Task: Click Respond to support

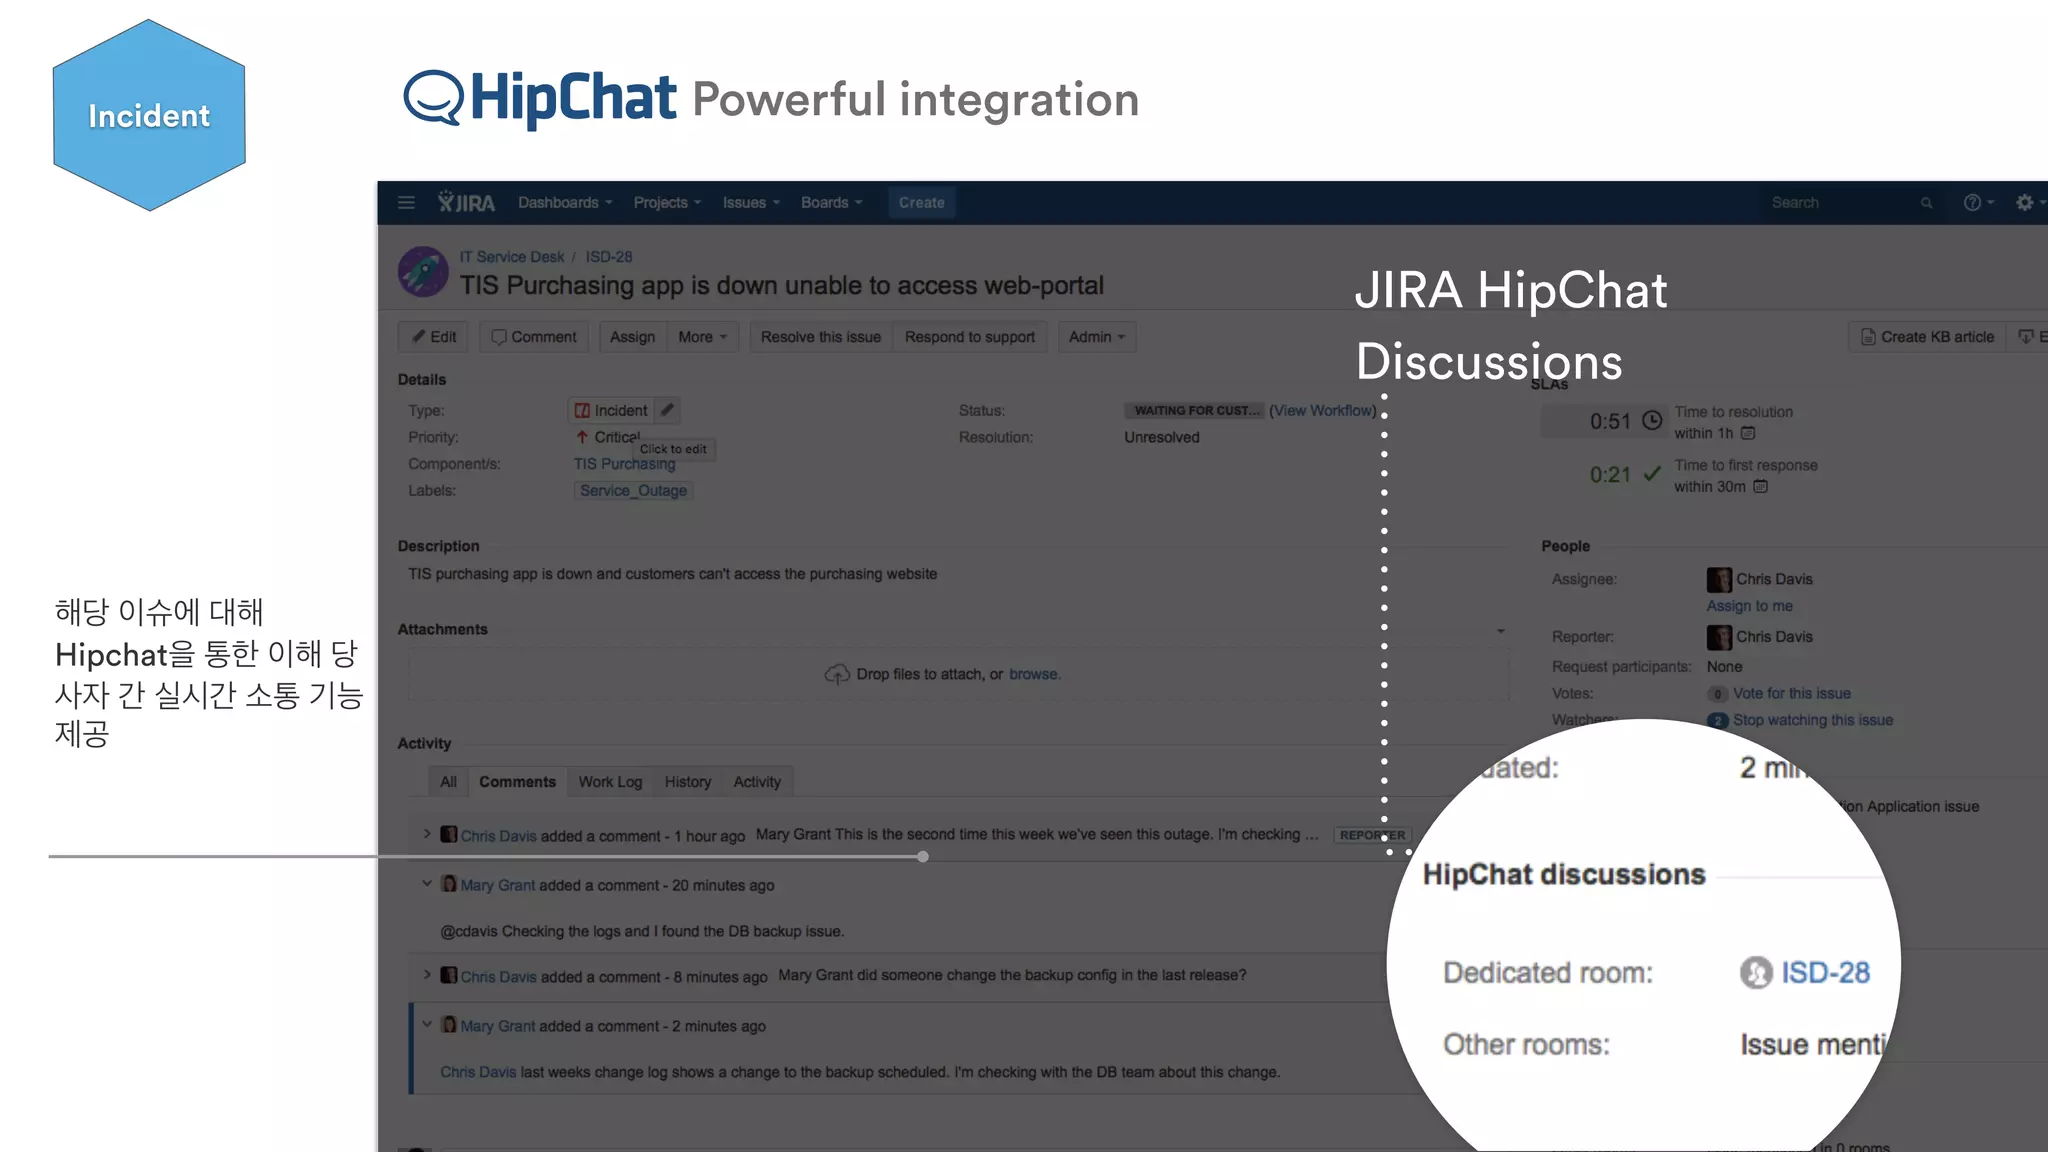Action: pyautogui.click(x=970, y=337)
